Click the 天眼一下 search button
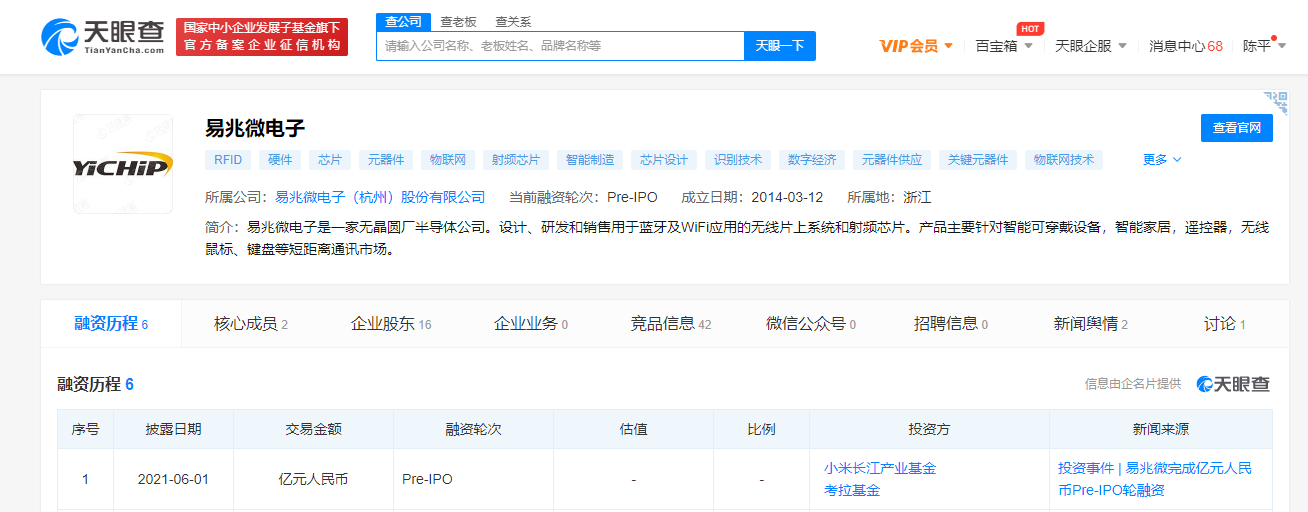The width and height of the screenshot is (1308, 512). click(780, 46)
